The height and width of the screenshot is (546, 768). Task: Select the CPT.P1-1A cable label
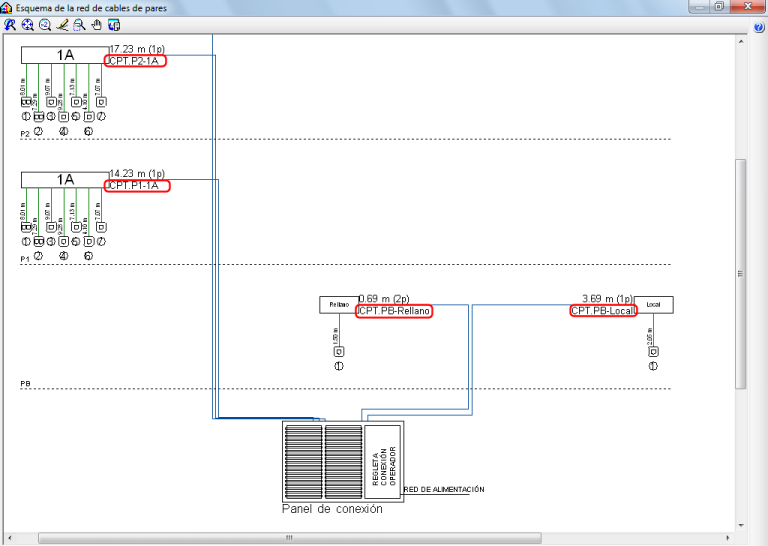(137, 186)
